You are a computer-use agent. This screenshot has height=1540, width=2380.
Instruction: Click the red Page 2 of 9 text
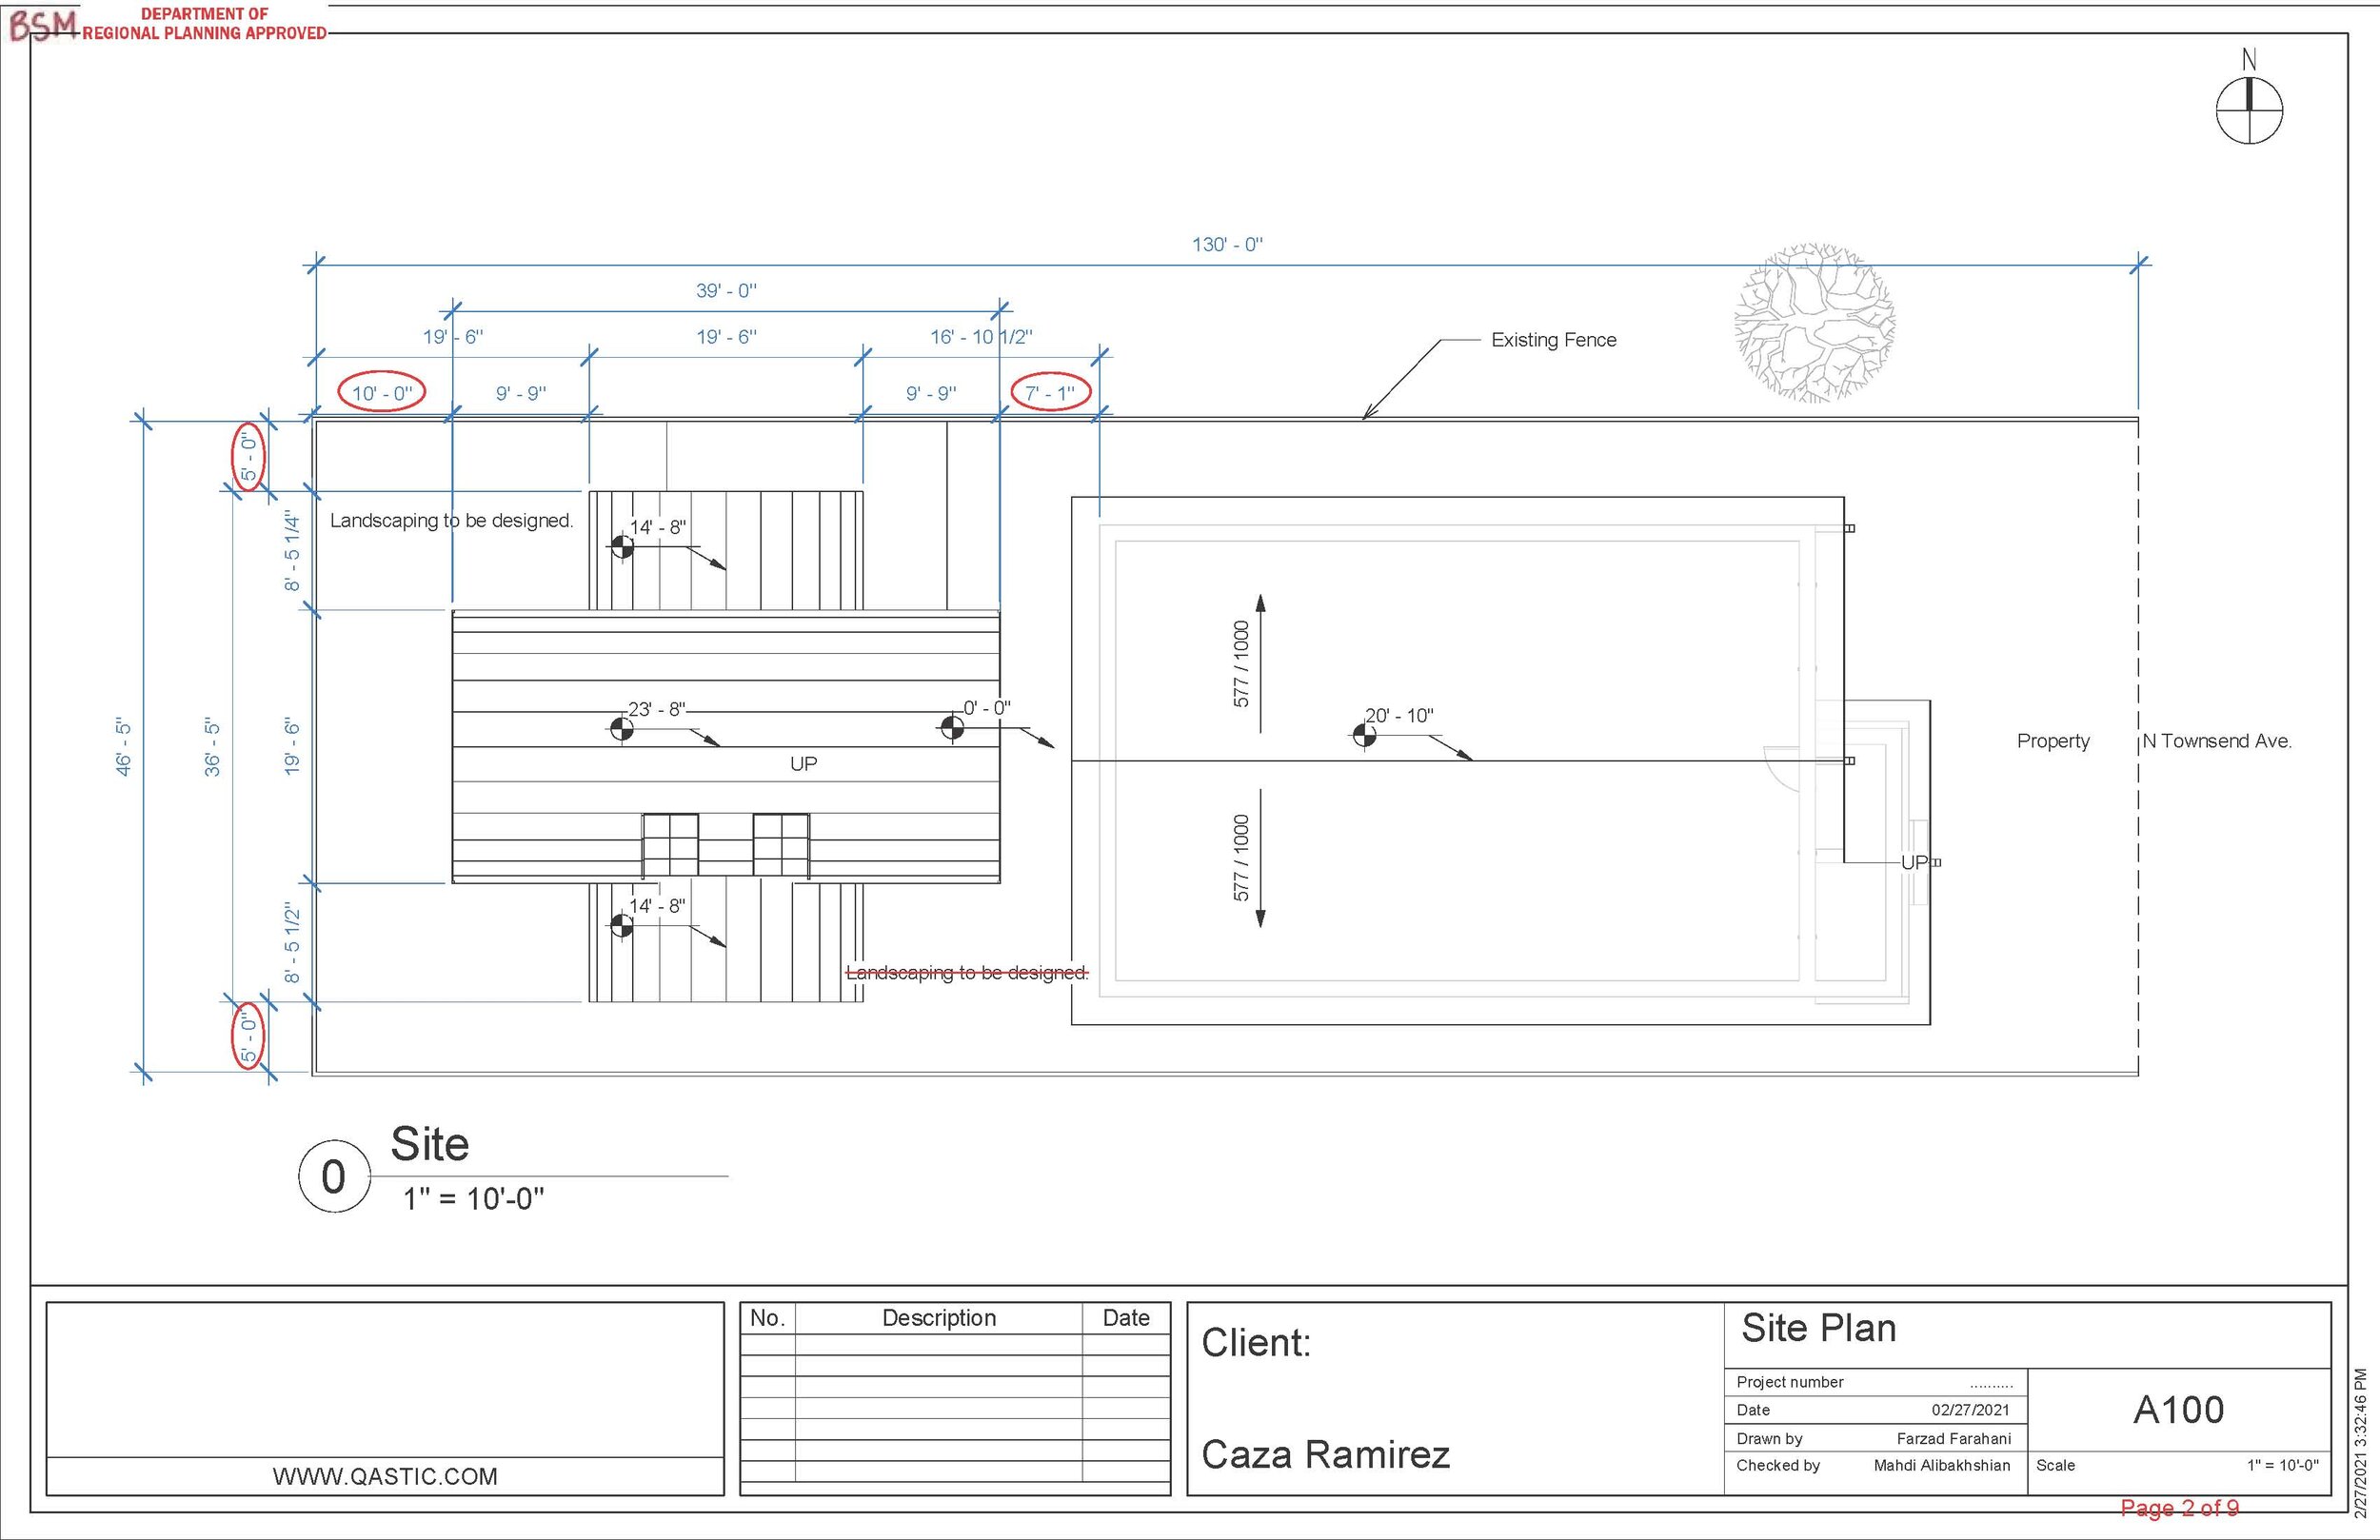coord(2180,1508)
